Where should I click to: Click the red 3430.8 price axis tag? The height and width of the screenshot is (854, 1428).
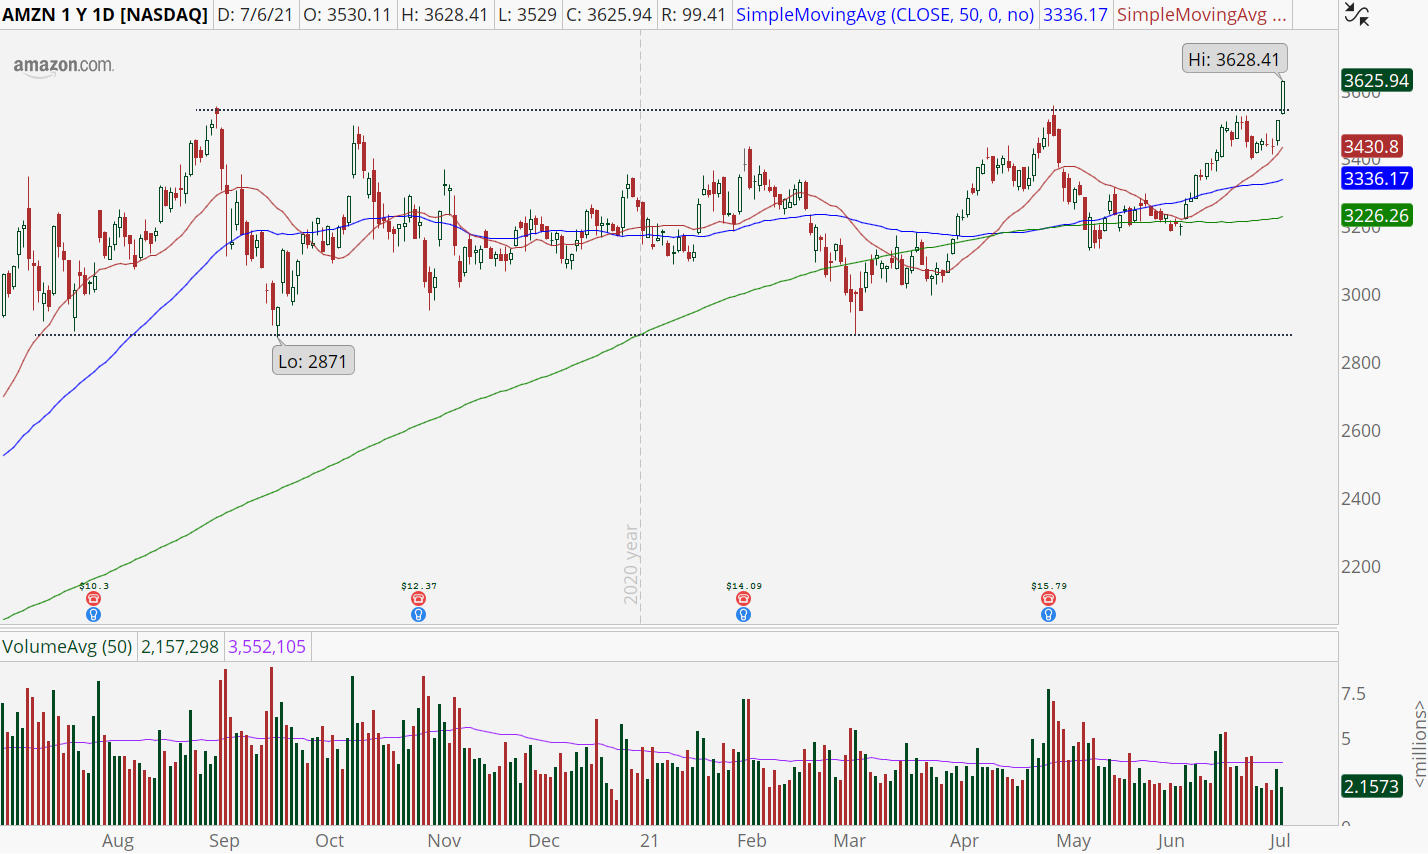[1371, 147]
